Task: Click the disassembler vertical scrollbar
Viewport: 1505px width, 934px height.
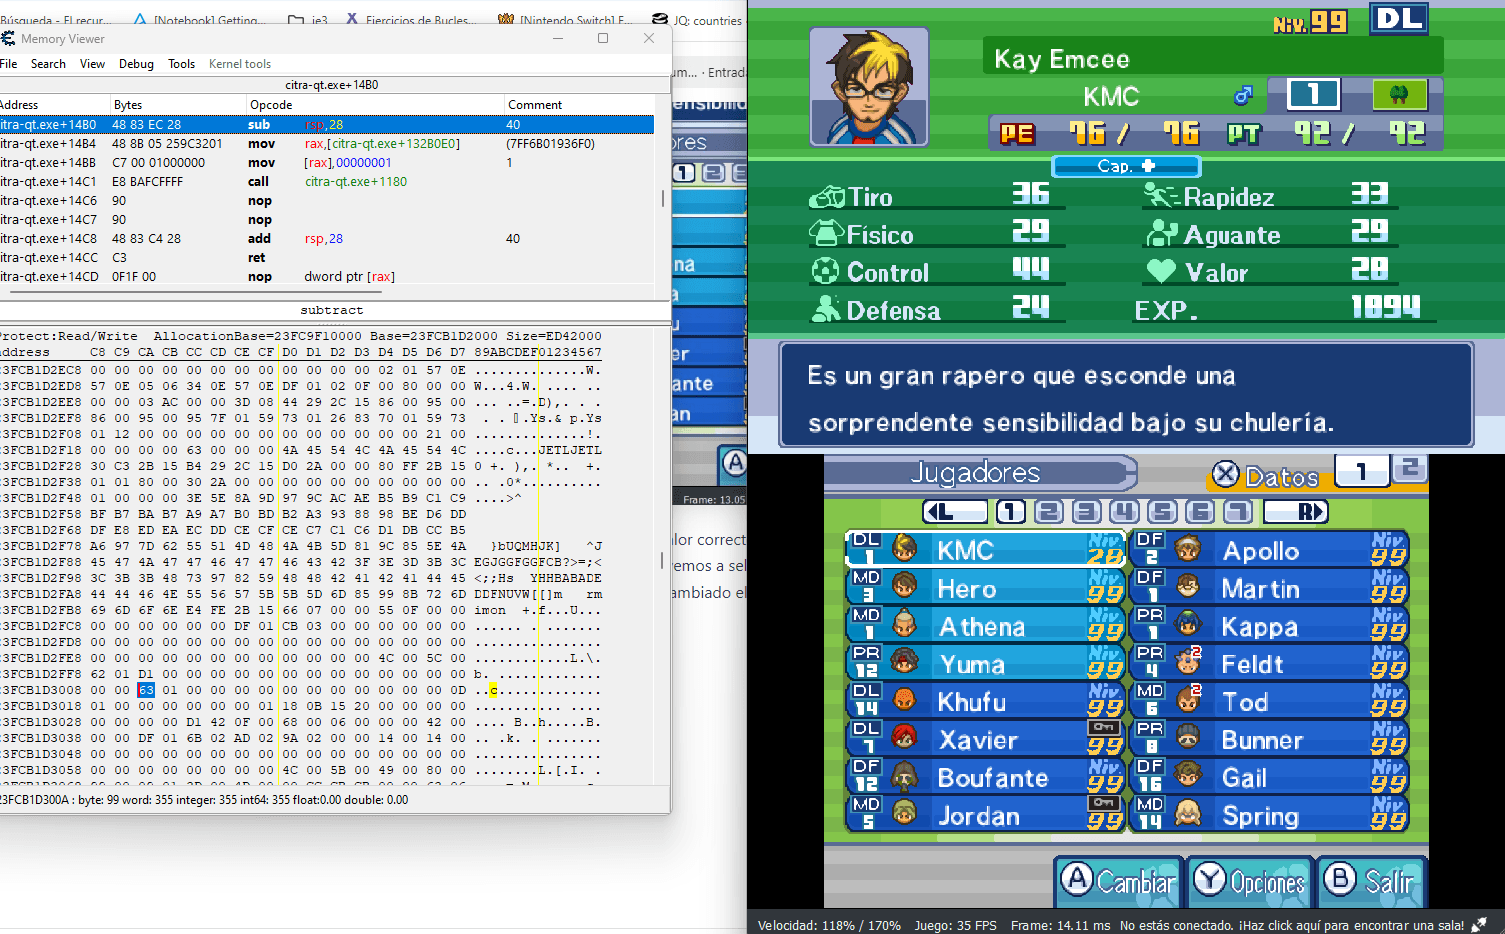Action: [x=662, y=199]
